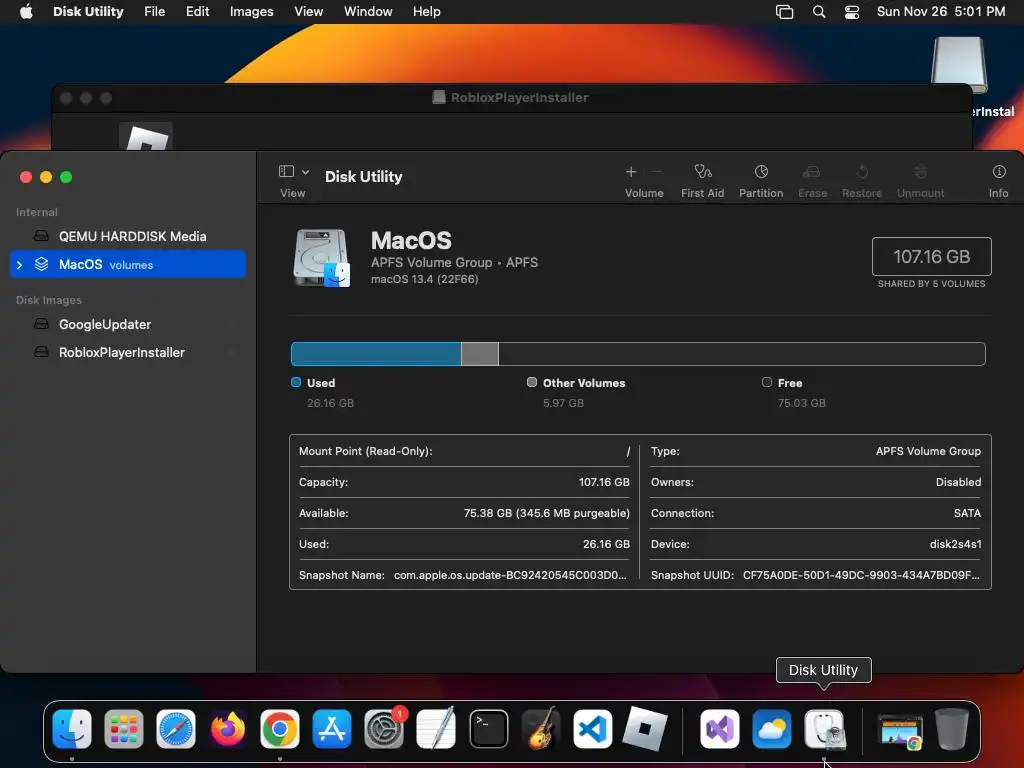Click the MacOS drive icon image

(x=322, y=258)
